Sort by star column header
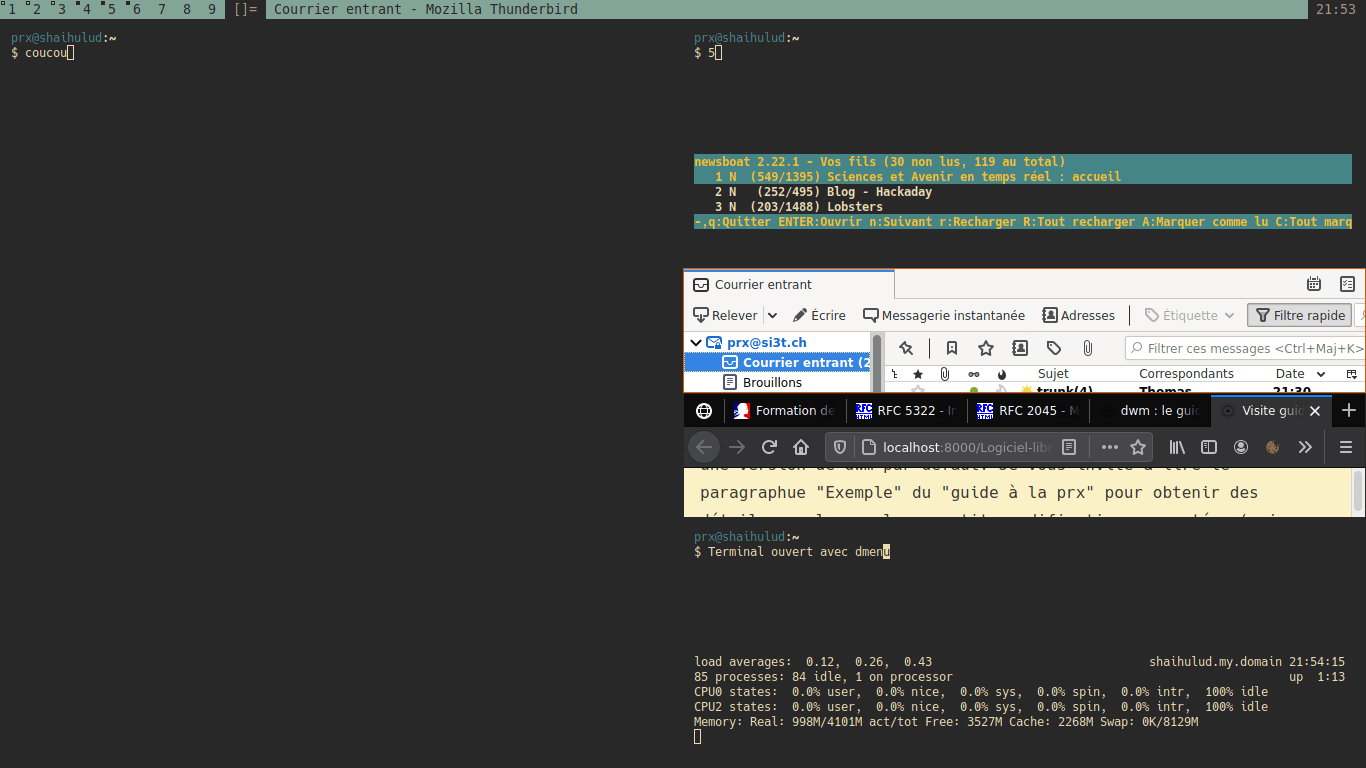 pos(918,374)
